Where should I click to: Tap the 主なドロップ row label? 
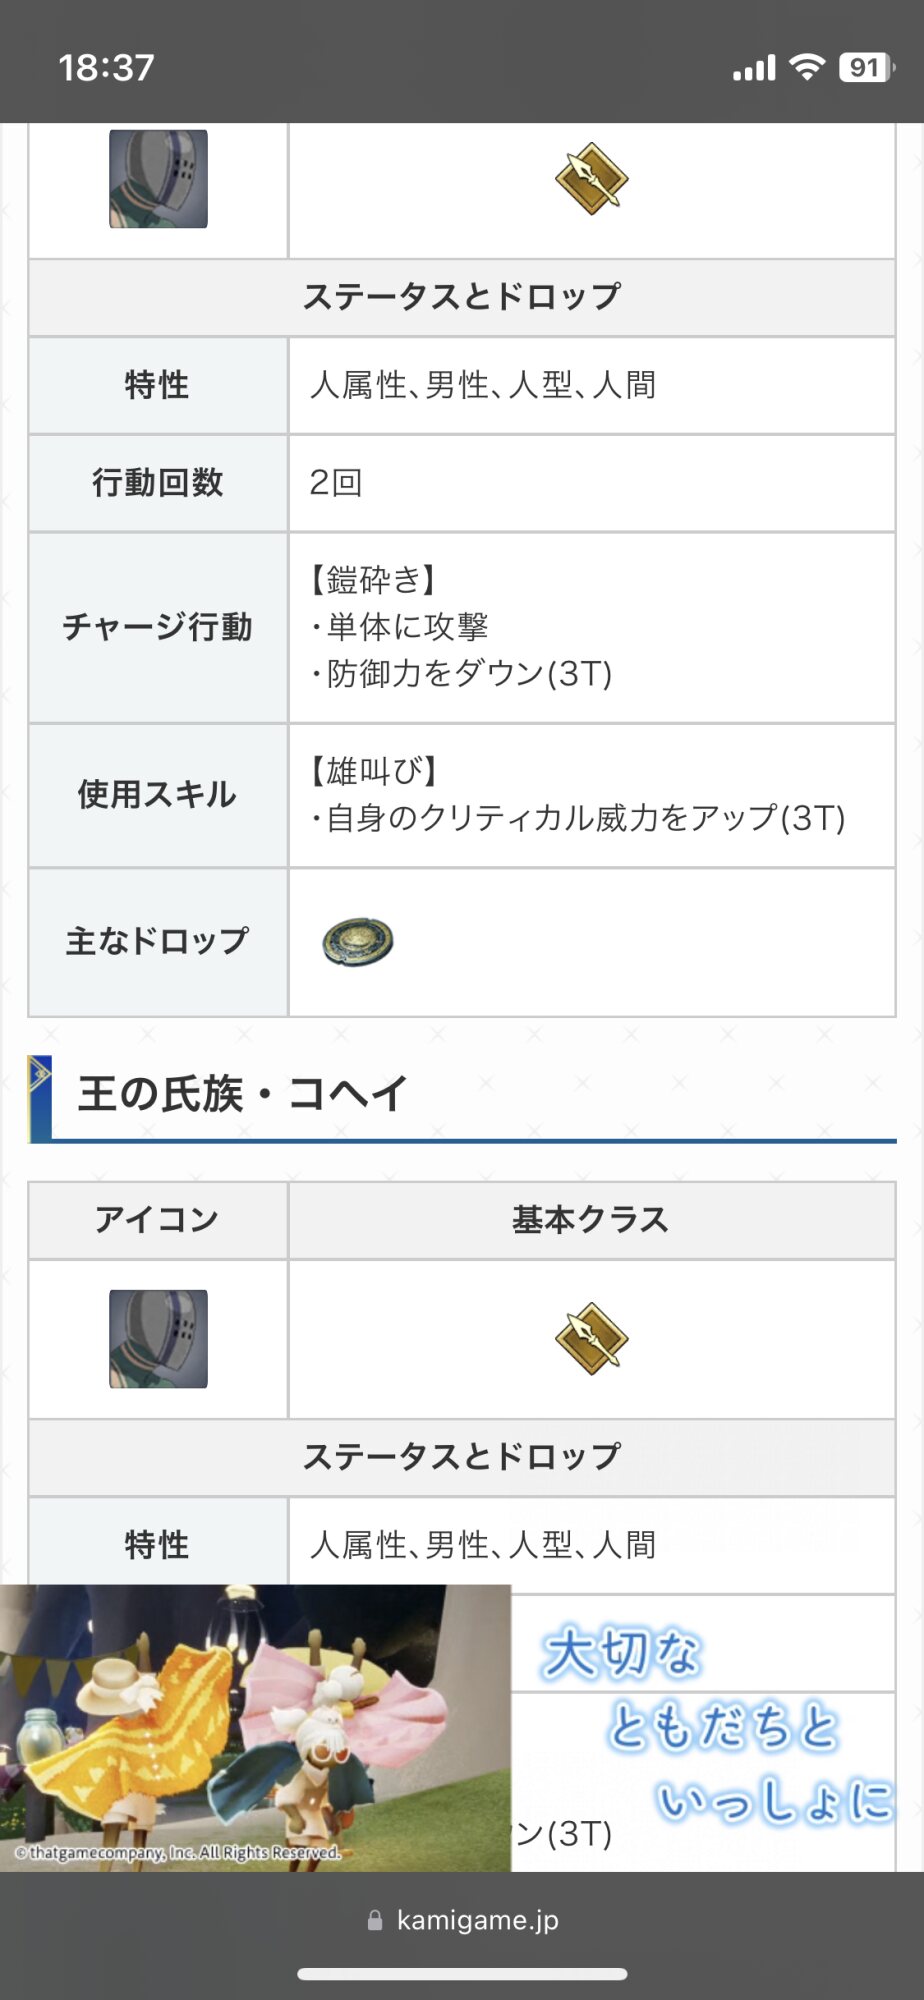(158, 941)
